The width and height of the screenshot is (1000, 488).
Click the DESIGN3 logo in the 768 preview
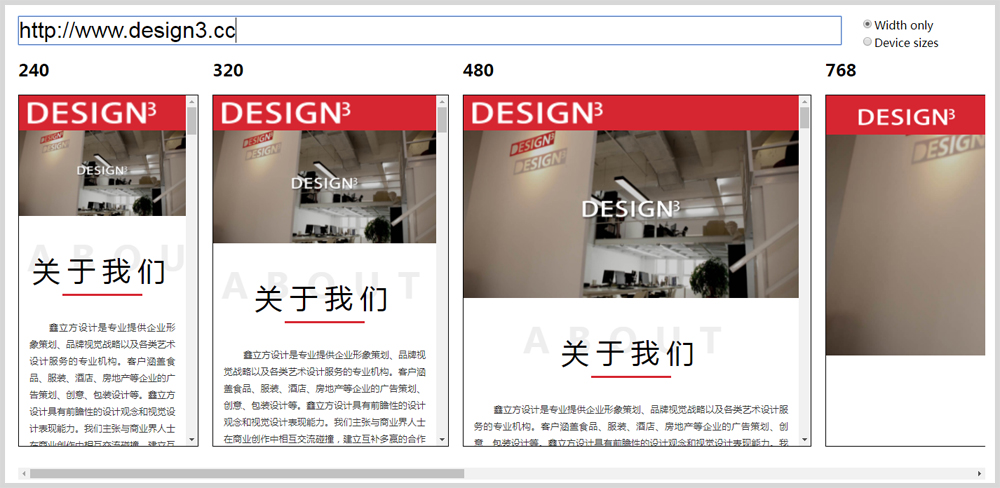(x=906, y=117)
